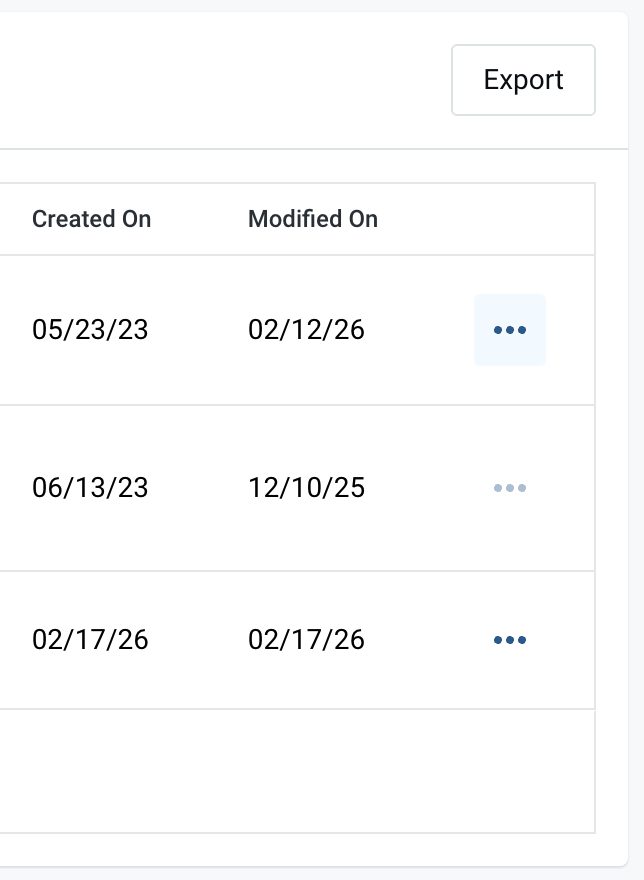Click the Export button
644x880 pixels.
(523, 80)
